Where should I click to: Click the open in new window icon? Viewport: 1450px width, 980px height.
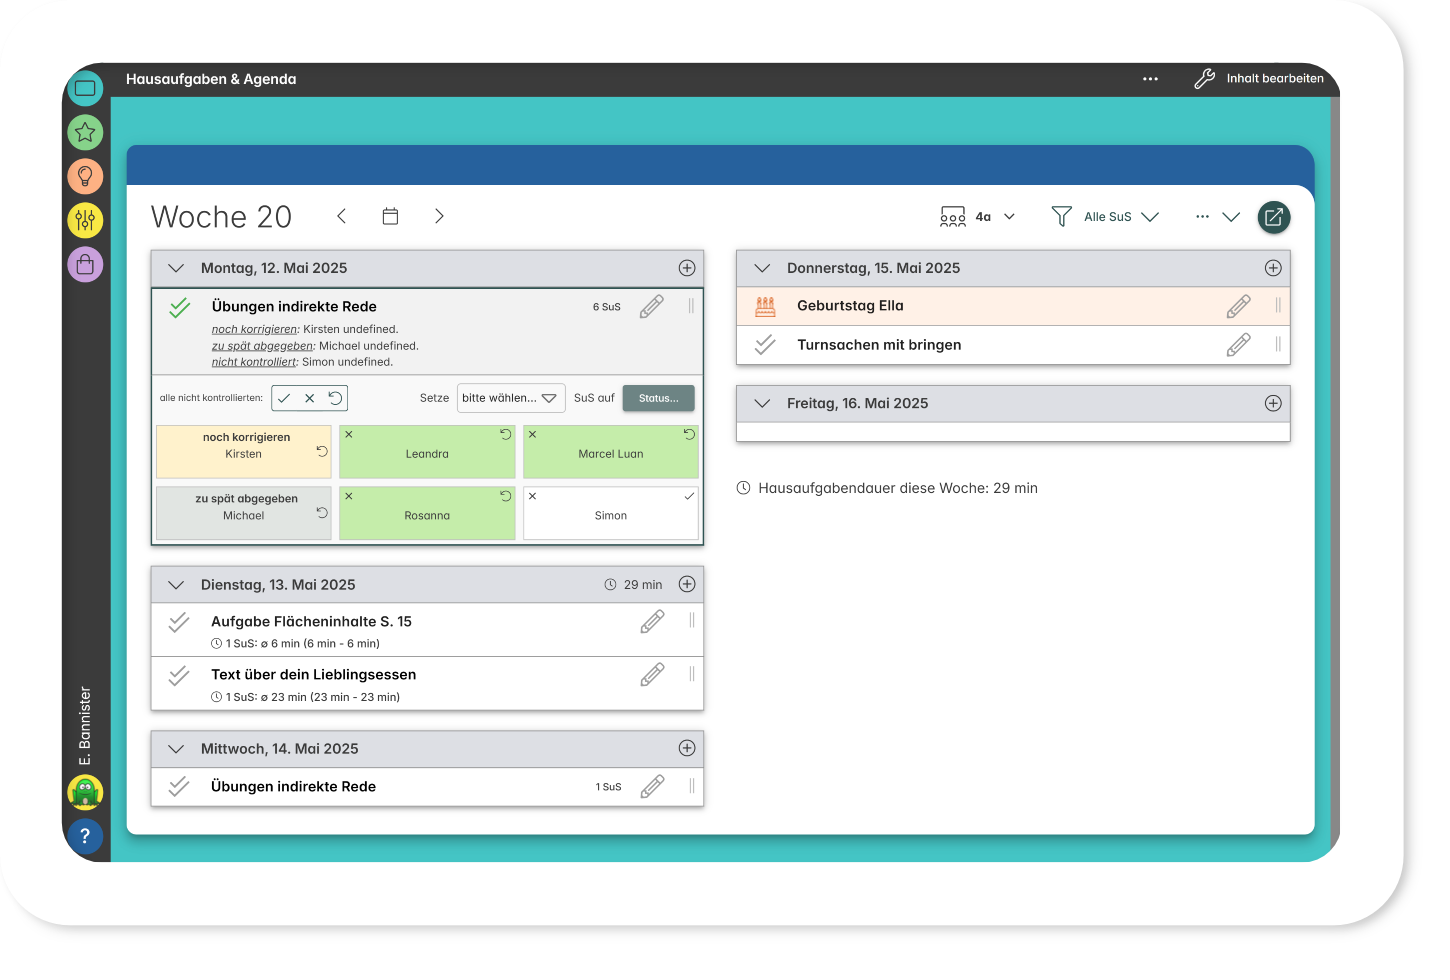(1273, 217)
